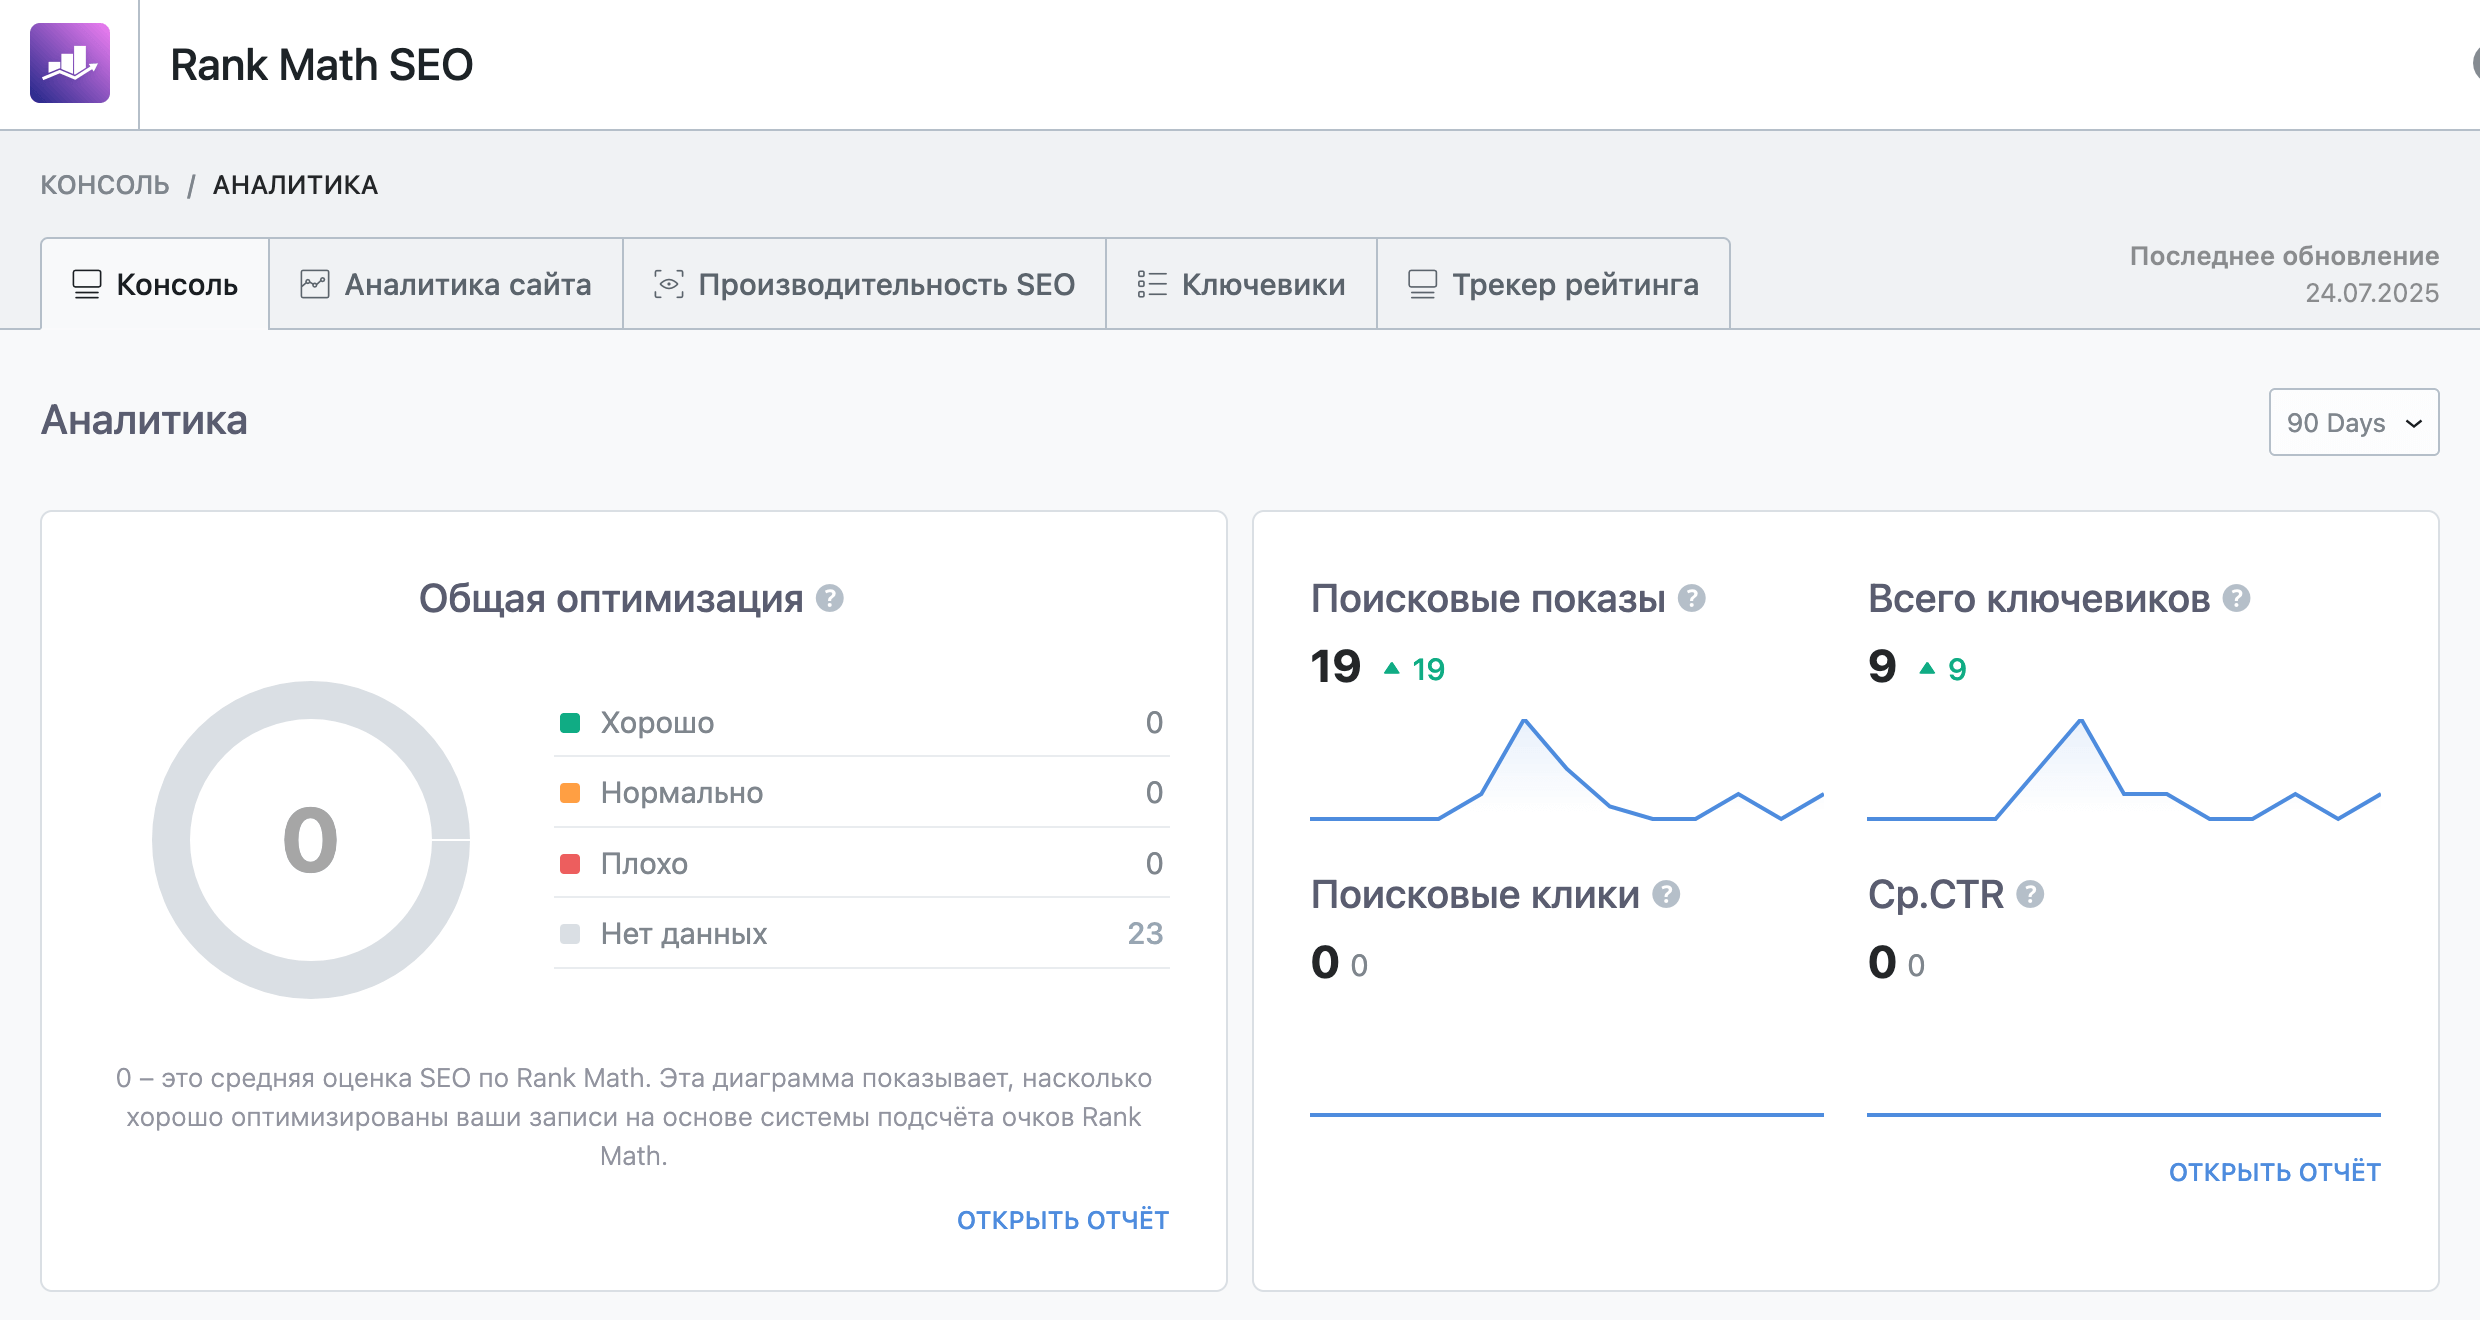The height and width of the screenshot is (1320, 2480).
Task: Open report link under Общая оптимизация card
Action: [1063, 1220]
